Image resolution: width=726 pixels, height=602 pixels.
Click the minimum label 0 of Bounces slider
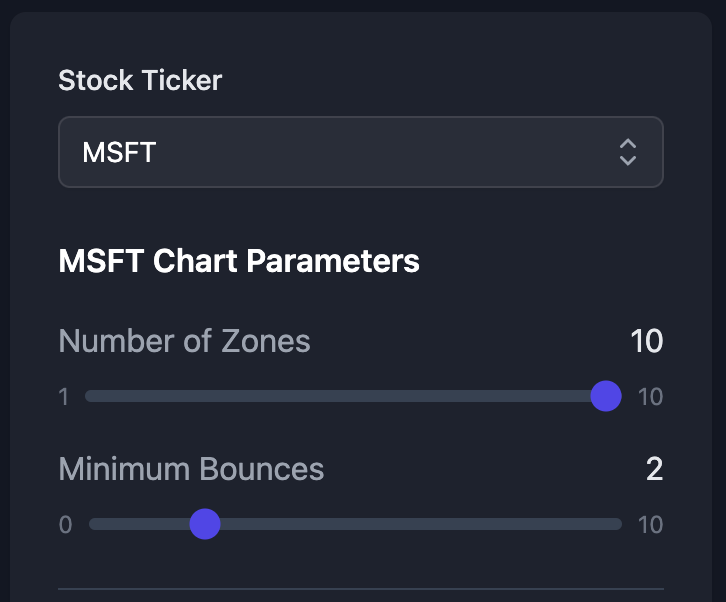[x=65, y=525]
